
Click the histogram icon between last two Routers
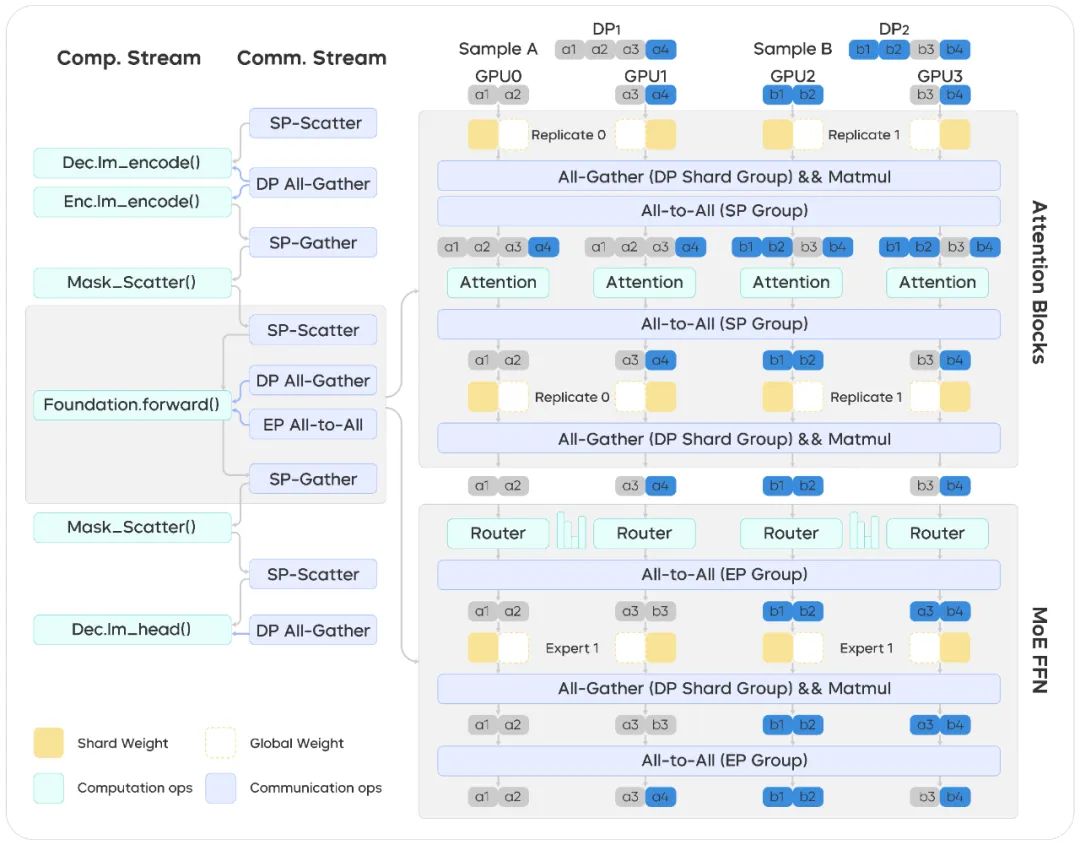[x=864, y=530]
